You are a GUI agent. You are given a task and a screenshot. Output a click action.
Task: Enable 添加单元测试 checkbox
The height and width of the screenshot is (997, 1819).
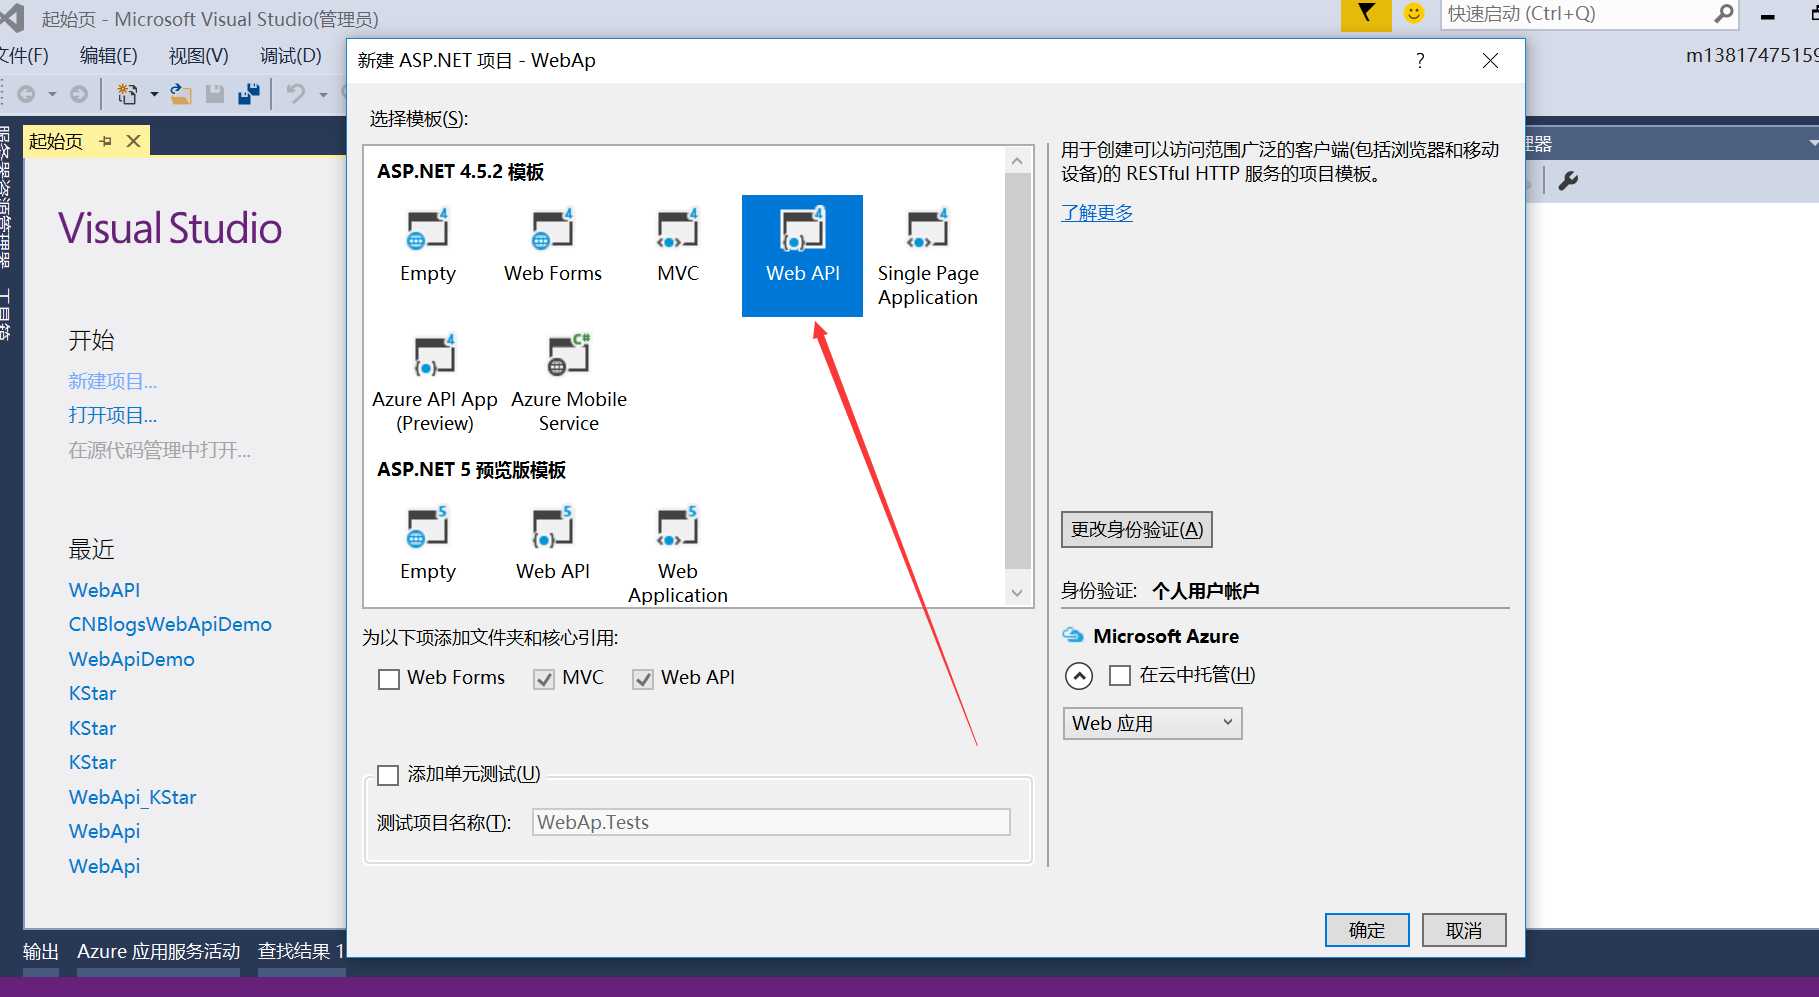tap(388, 775)
